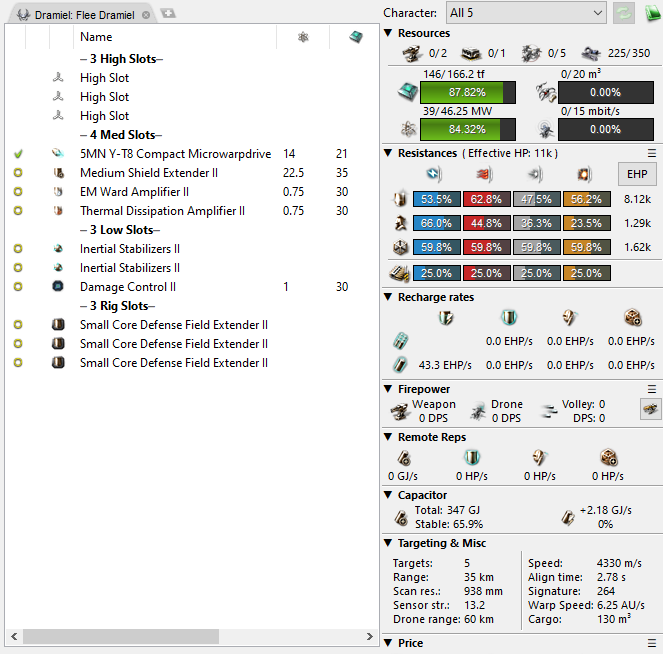Toggle state of Damage Control II

pos(18,287)
